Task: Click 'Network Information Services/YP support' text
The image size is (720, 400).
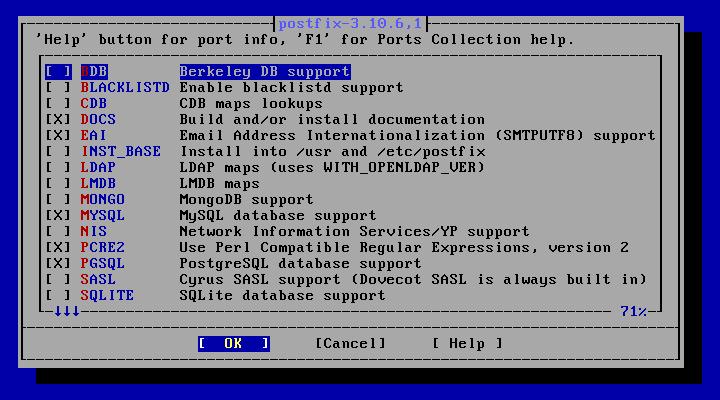Action: (x=354, y=231)
